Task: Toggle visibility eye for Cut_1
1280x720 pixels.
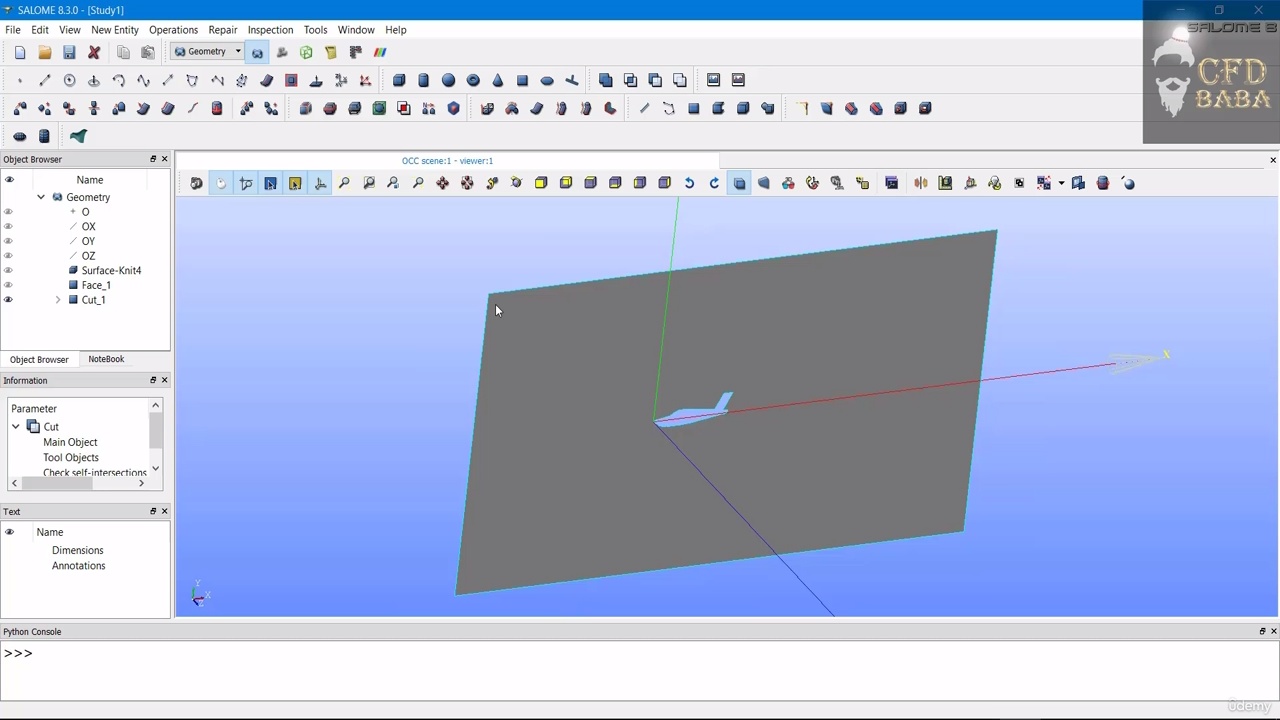Action: click(9, 300)
